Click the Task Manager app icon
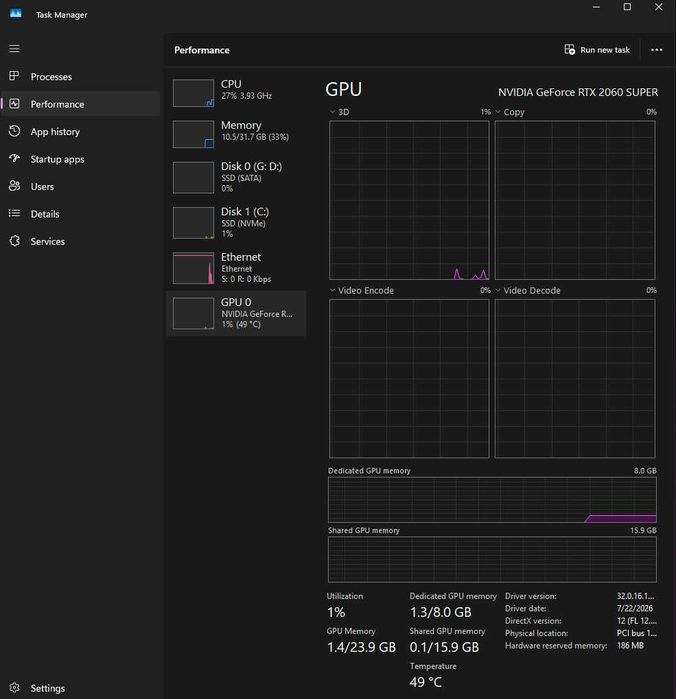Image resolution: width=676 pixels, height=699 pixels. (16, 13)
